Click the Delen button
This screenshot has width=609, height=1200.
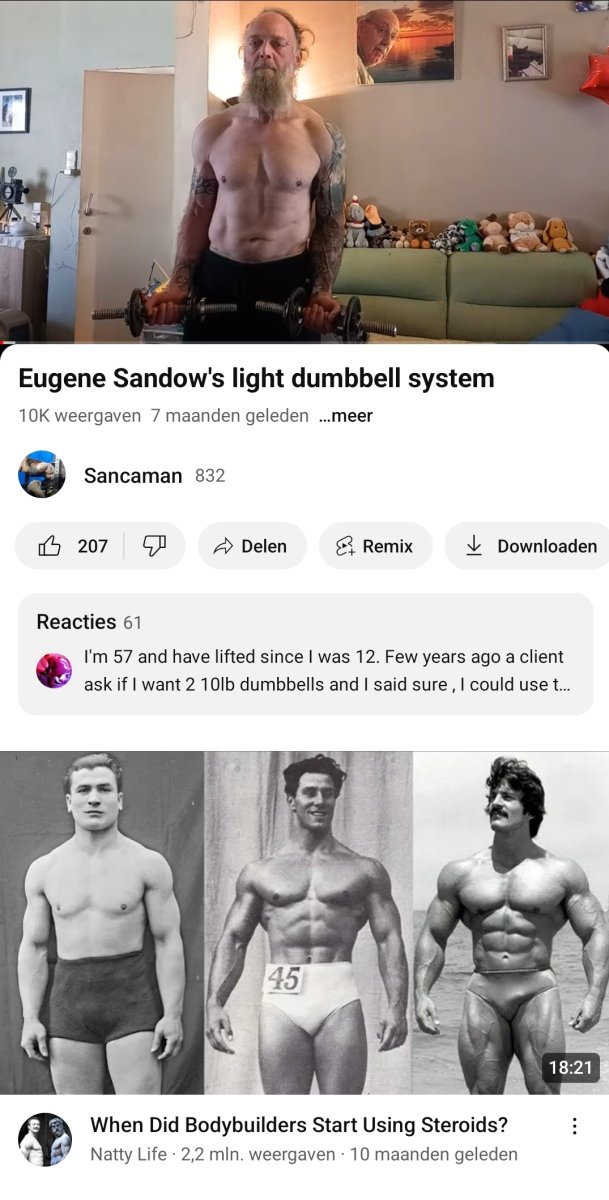pyautogui.click(x=252, y=546)
